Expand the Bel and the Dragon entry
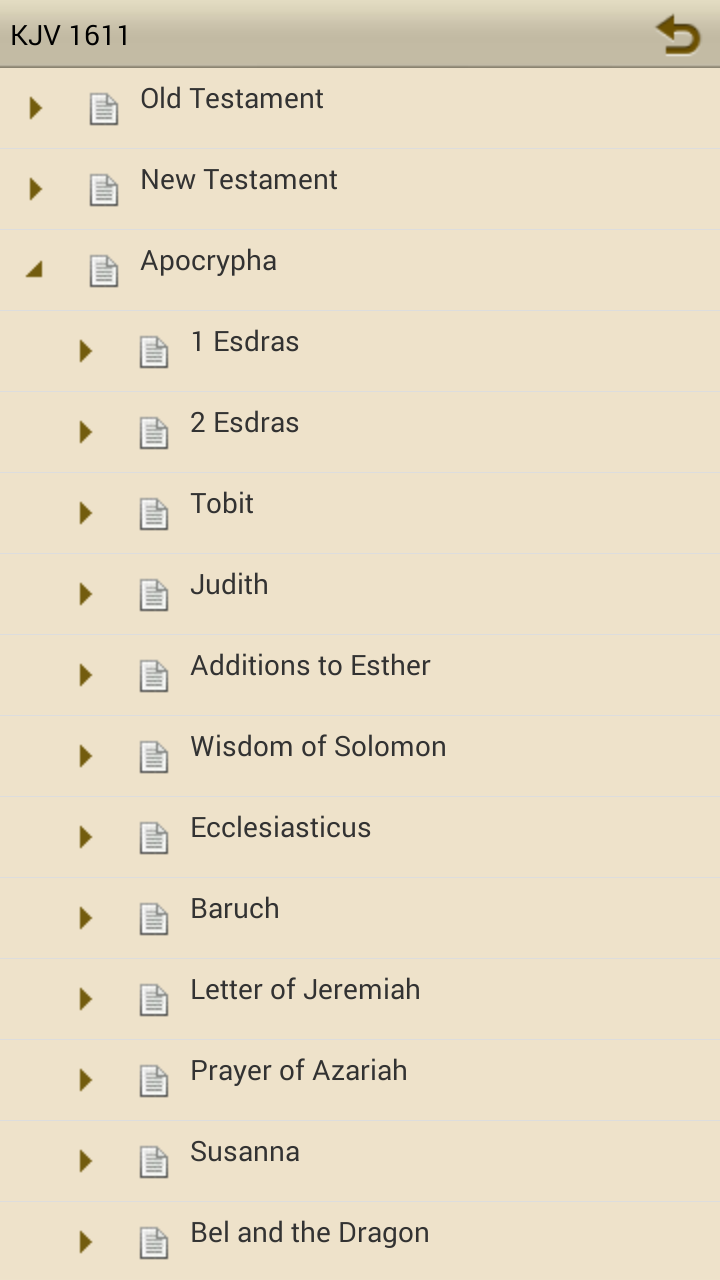The height and width of the screenshot is (1280, 720). 85,1242
